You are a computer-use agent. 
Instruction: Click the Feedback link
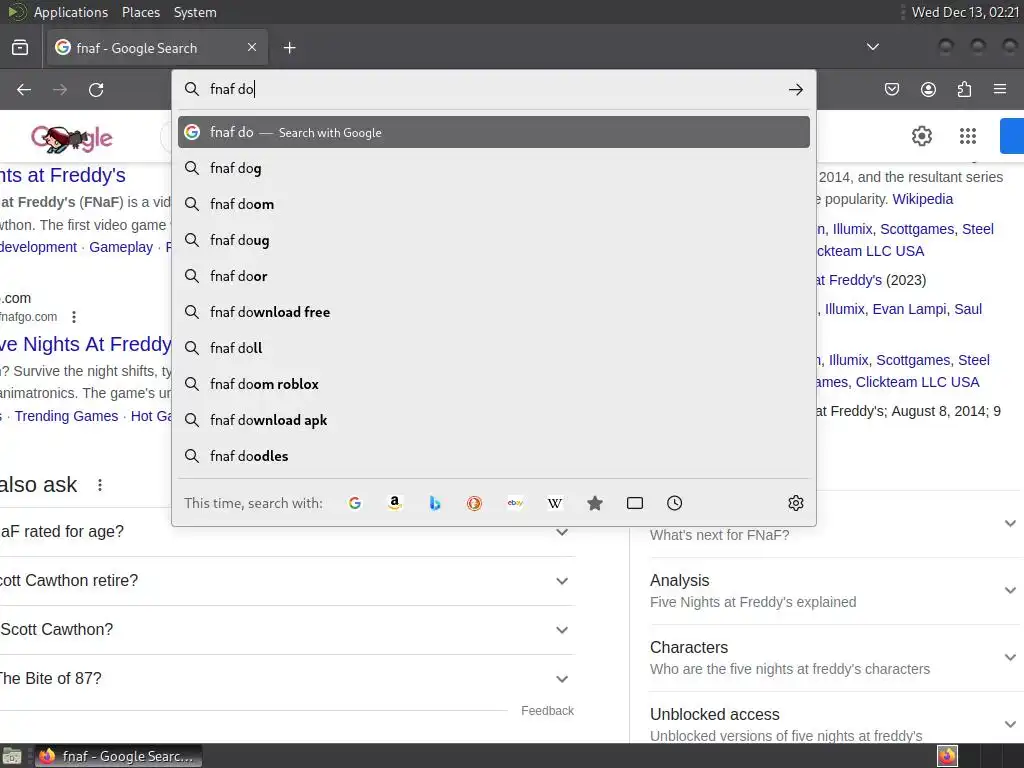547,711
